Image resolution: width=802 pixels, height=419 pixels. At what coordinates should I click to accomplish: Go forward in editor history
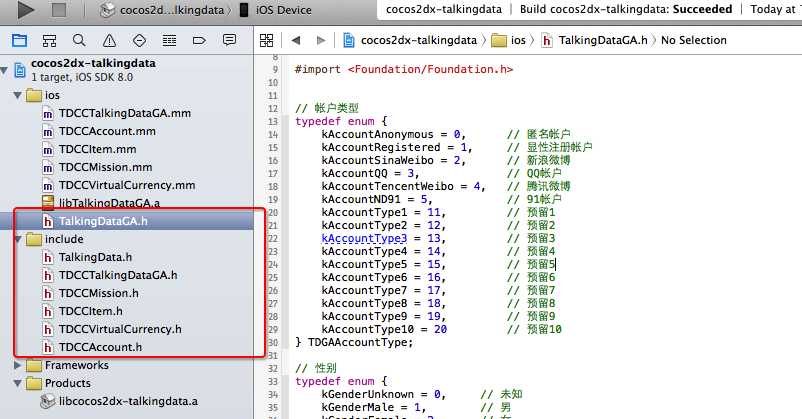click(x=321, y=40)
